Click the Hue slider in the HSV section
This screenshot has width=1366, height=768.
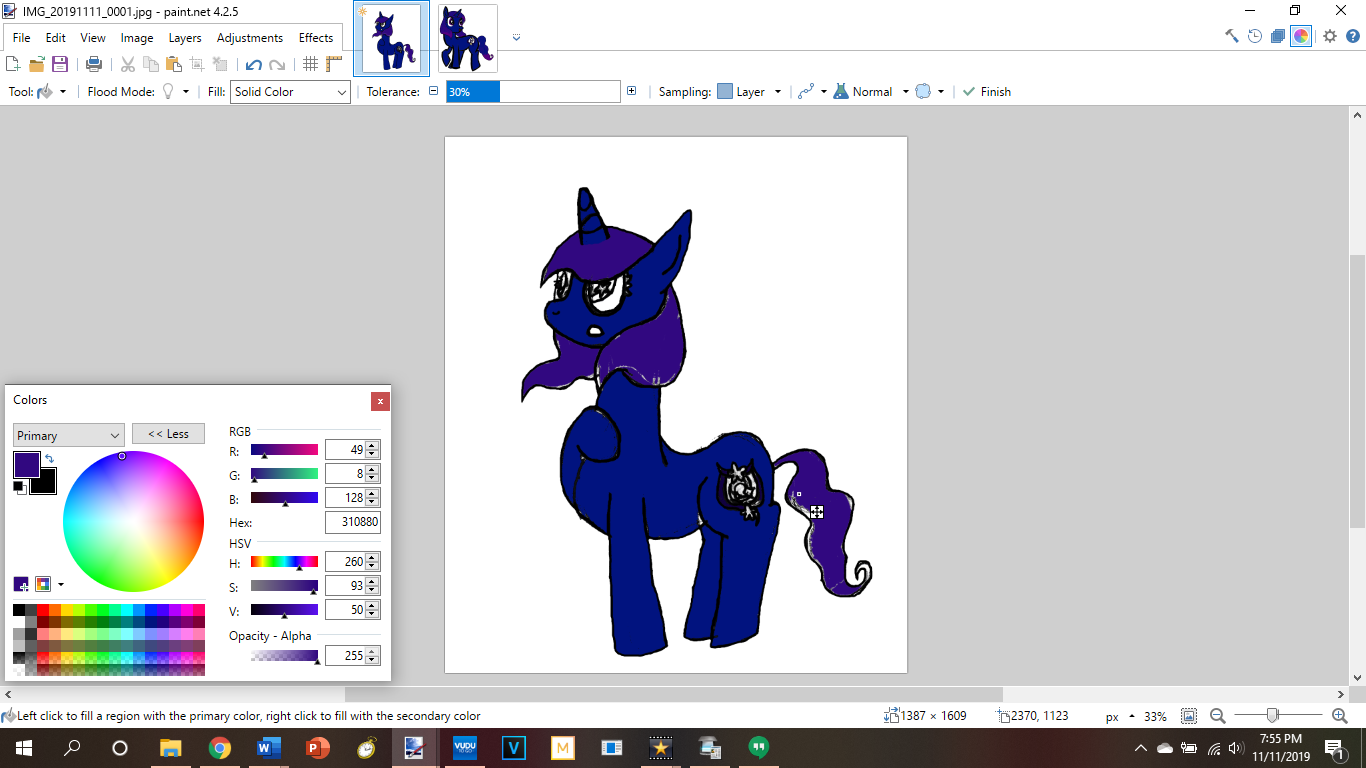click(x=284, y=562)
